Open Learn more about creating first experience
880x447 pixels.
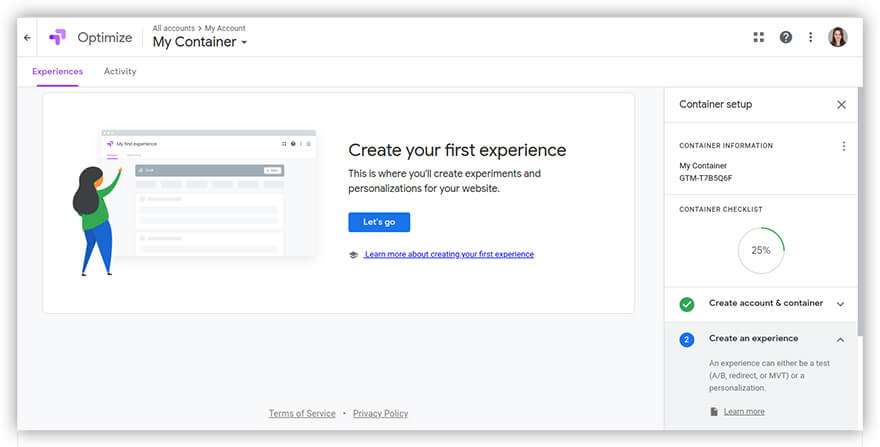449,255
